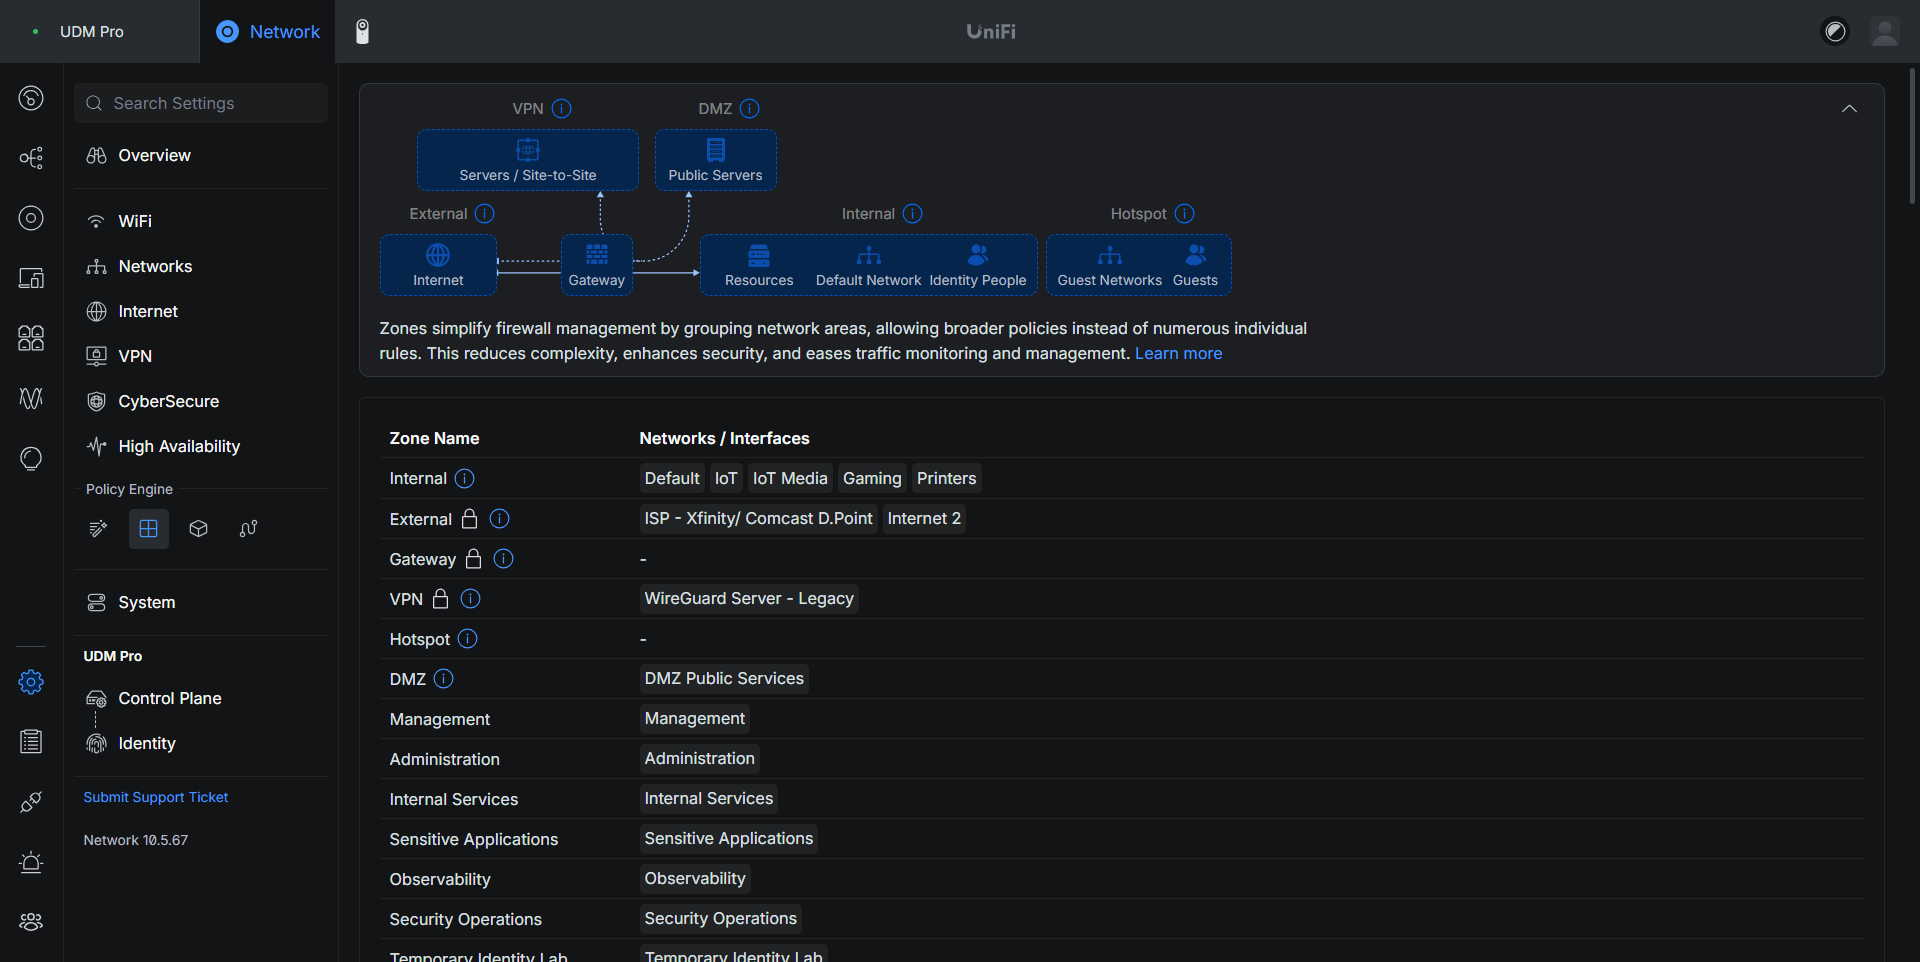Click the Gateway node in zone diagram
This screenshot has height=962, width=1920.
pos(597,265)
